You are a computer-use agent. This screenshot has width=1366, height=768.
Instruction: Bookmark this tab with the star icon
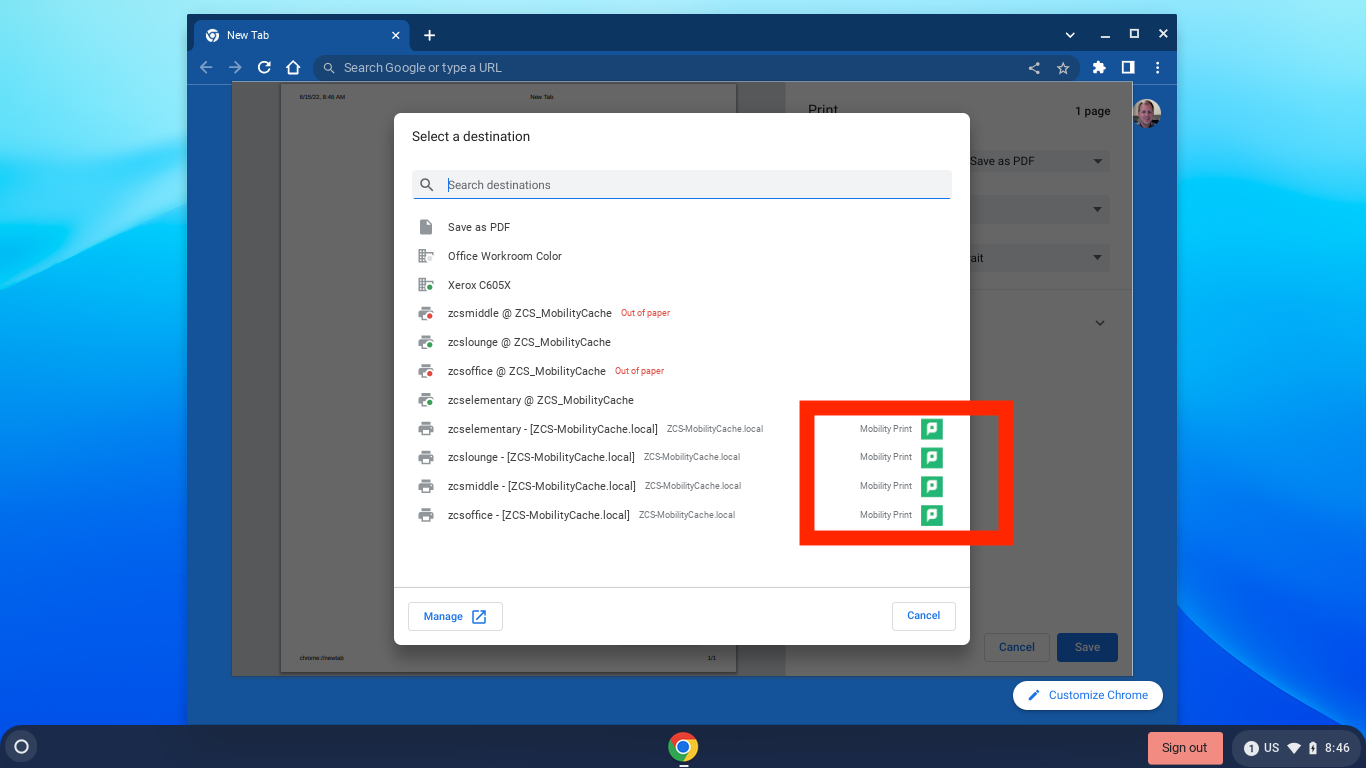click(x=1063, y=68)
